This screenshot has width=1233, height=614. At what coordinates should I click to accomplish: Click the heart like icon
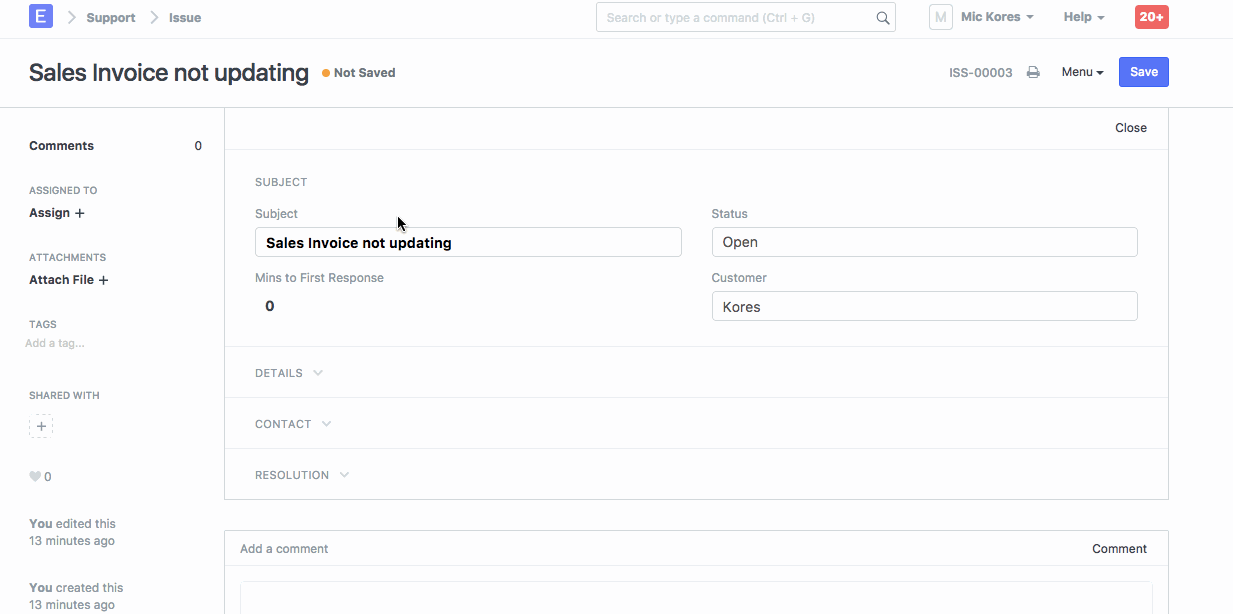35,477
